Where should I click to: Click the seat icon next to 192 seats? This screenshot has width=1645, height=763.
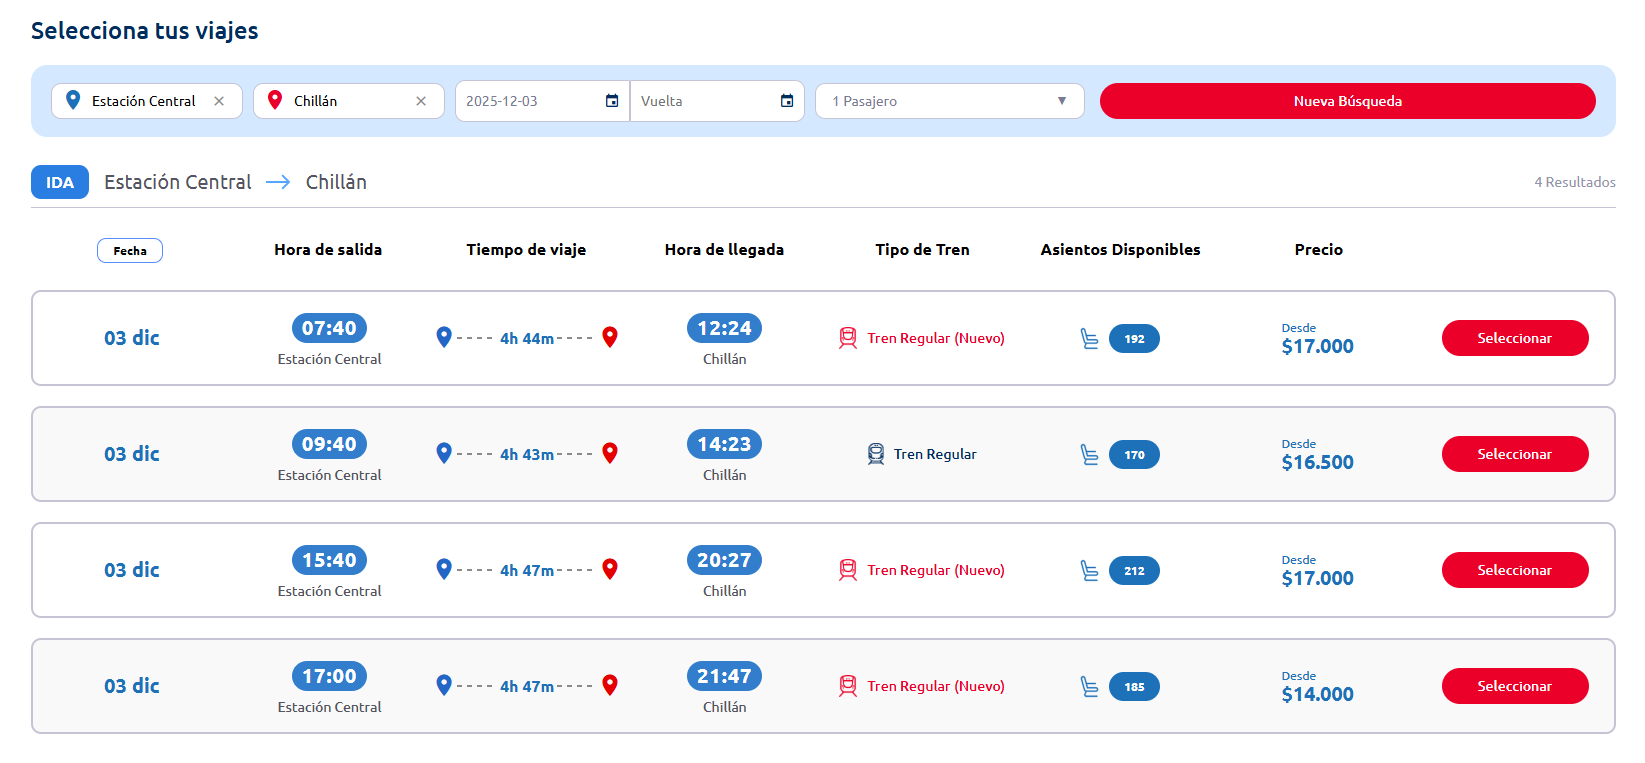click(1089, 339)
